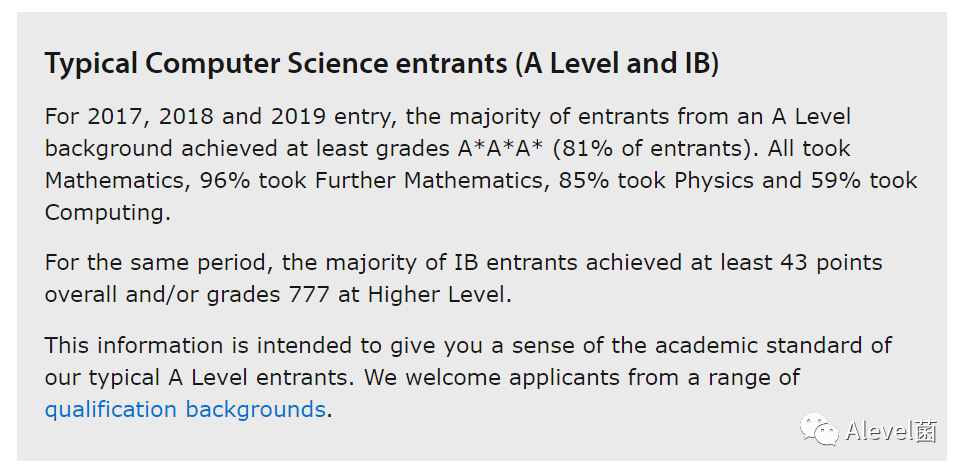Click the sentence starting This information is intended
The image size is (969, 474).
tap(468, 361)
